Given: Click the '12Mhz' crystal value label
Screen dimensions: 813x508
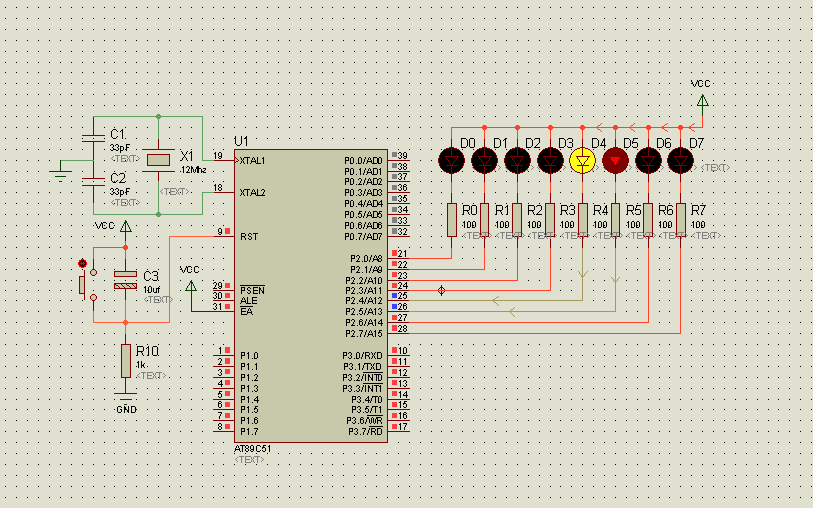Looking at the screenshot, I should coord(193,170).
